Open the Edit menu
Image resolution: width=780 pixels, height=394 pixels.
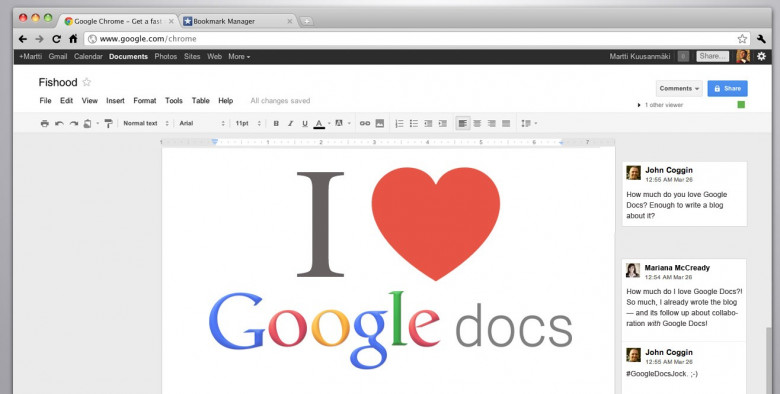[67, 100]
